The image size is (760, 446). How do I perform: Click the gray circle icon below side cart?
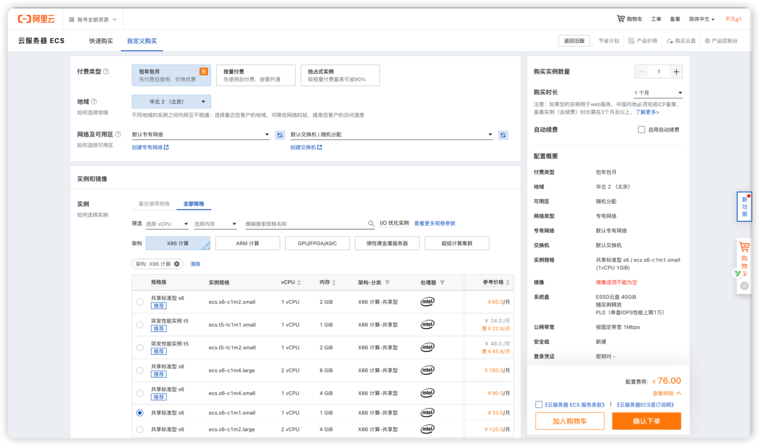pos(744,286)
